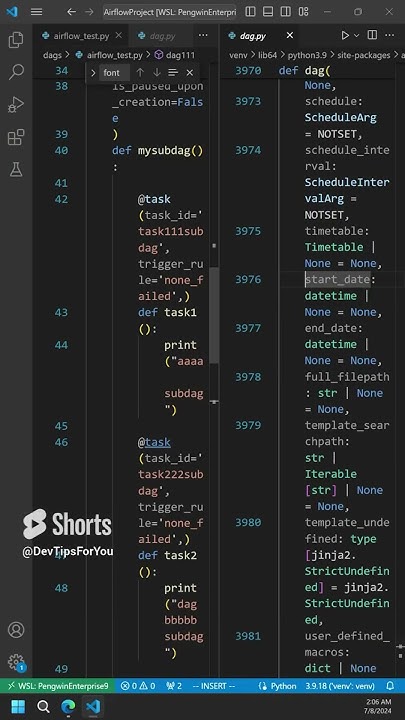405x720 pixels.
Task: Toggle Primary Side Bar layout button
Action: click(250, 12)
